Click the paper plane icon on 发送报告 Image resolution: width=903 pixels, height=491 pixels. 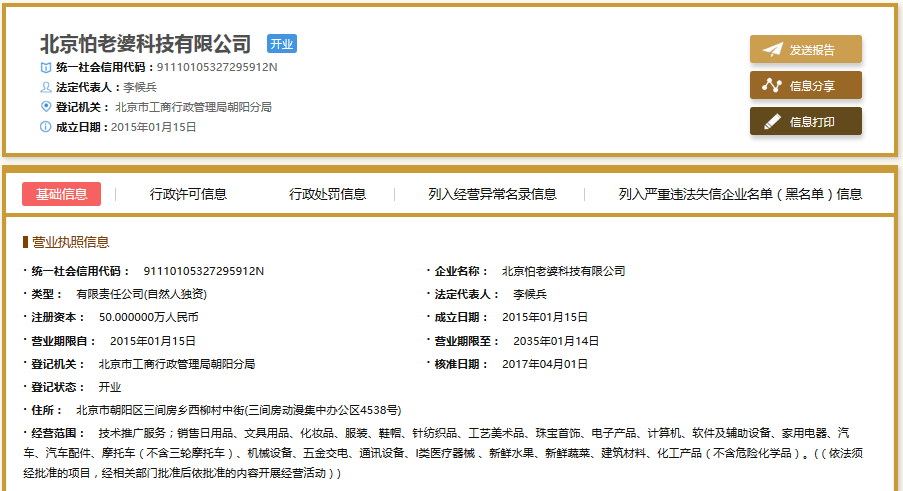coord(772,50)
